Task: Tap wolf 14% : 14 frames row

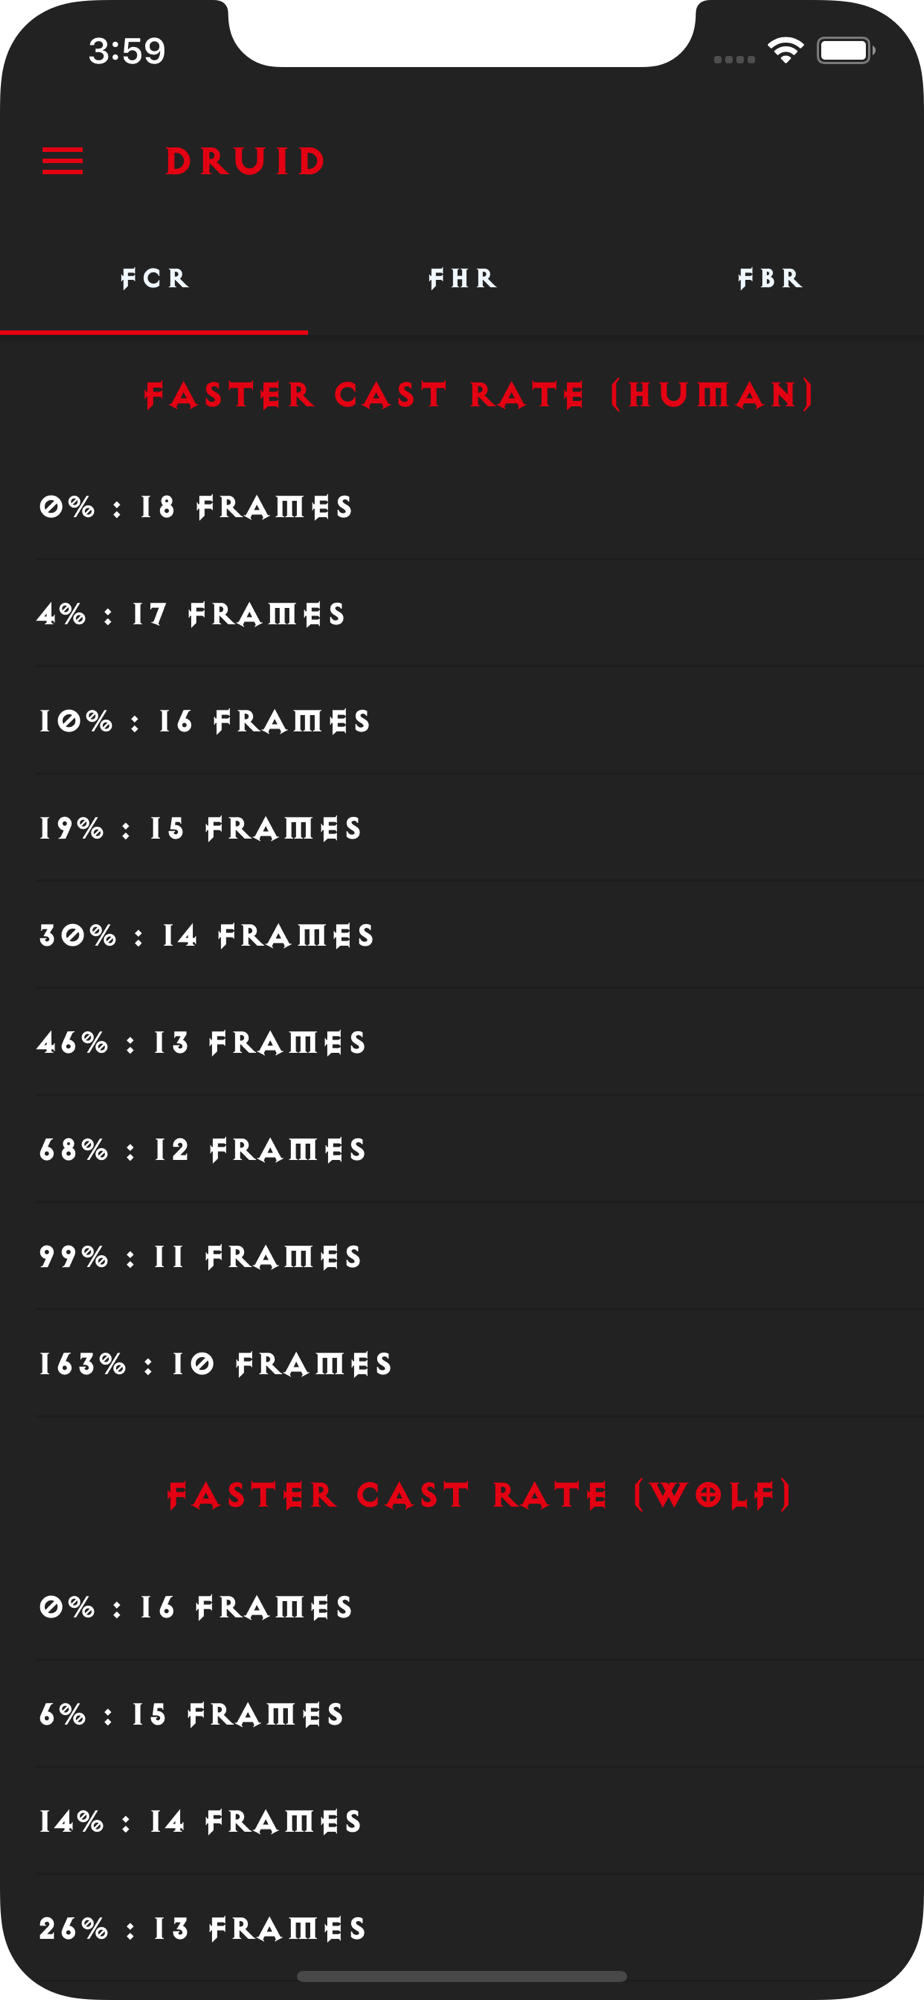Action: tap(480, 1821)
